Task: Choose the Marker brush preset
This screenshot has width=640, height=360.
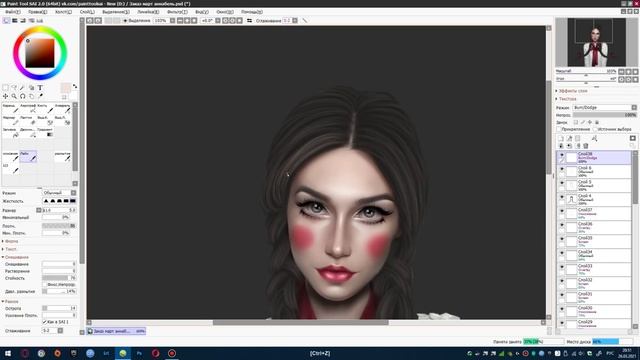Action: pos(10,120)
